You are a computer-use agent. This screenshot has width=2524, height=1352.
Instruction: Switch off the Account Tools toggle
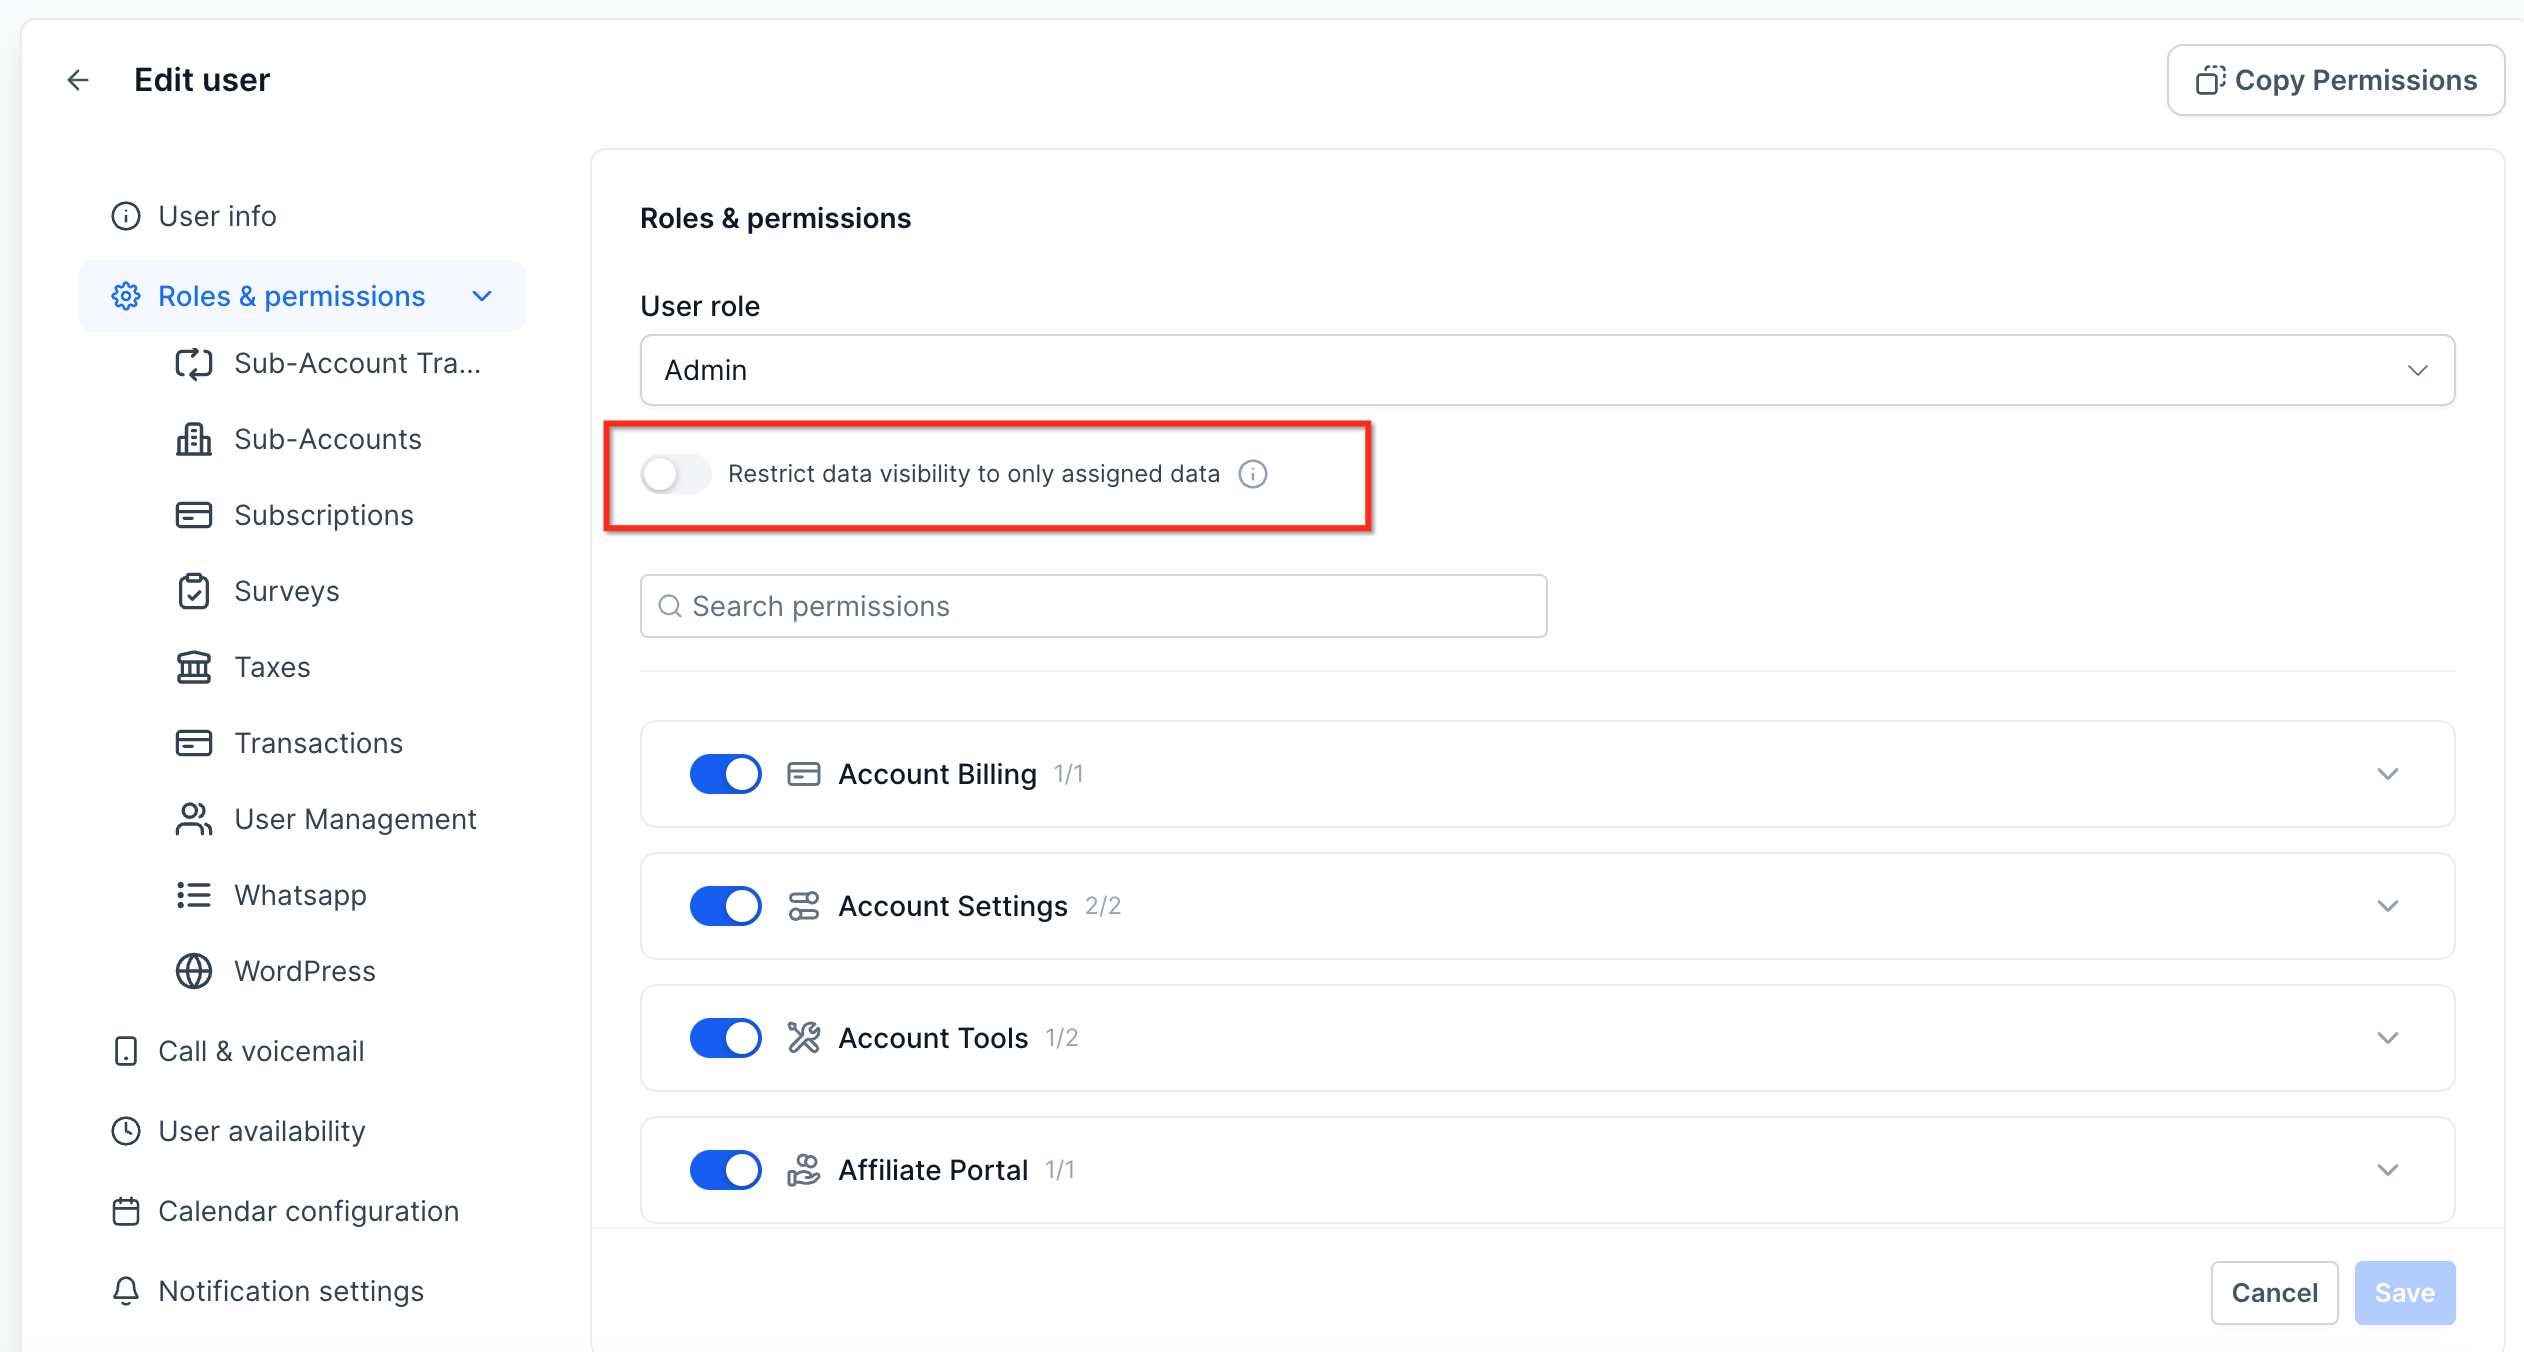point(726,1038)
